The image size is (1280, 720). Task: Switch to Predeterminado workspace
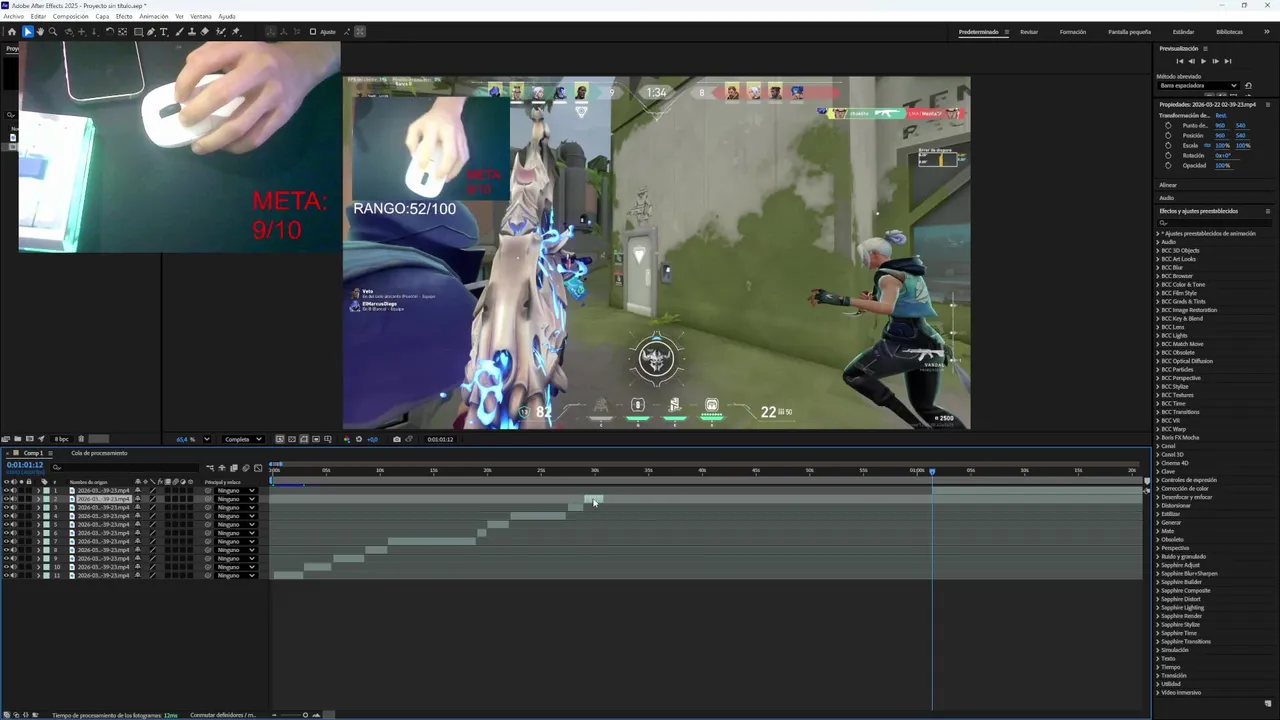click(x=979, y=32)
